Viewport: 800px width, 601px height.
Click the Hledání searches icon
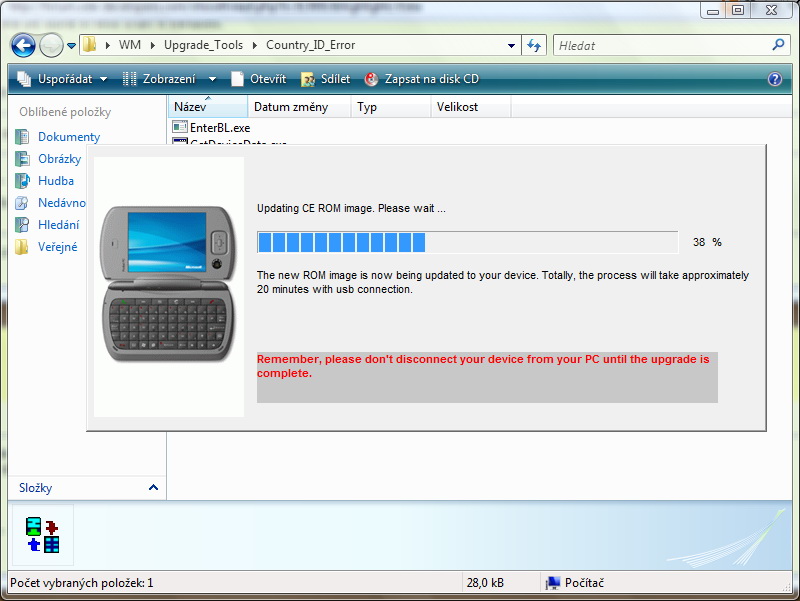click(x=22, y=224)
